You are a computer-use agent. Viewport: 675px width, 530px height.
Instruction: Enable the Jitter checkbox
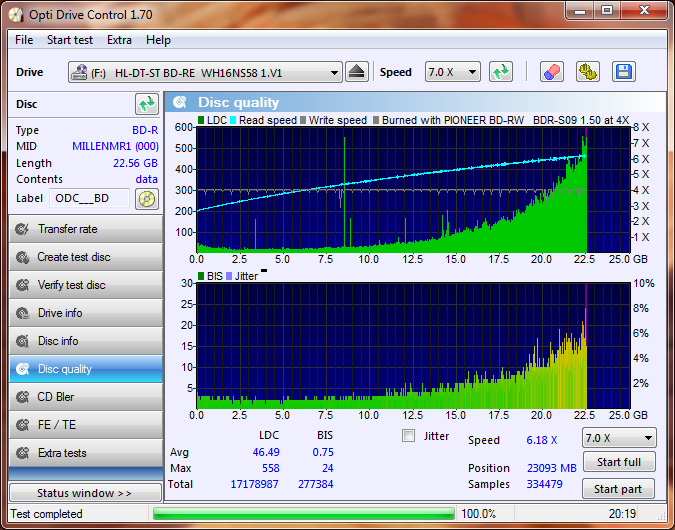click(408, 436)
